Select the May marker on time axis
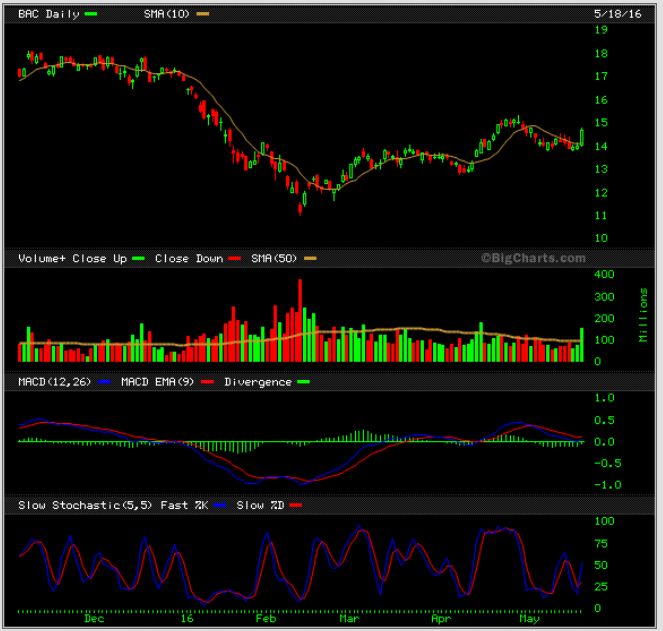This screenshot has height=631, width=663. pos(527,619)
